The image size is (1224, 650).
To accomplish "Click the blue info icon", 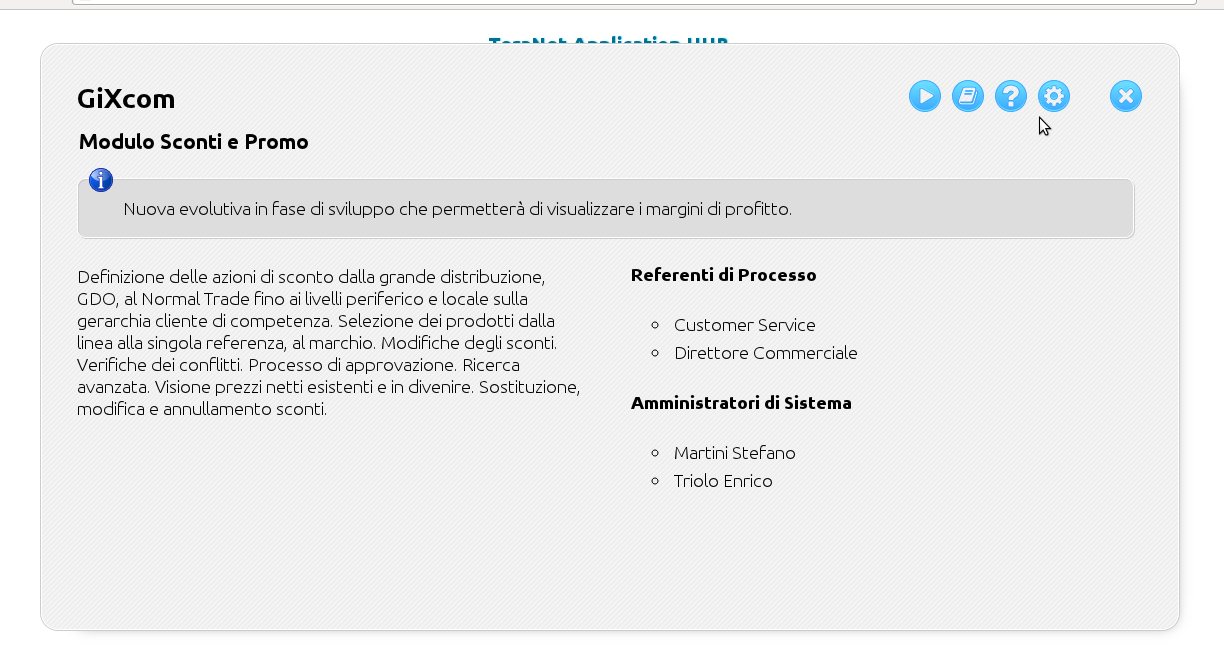I will [101, 180].
